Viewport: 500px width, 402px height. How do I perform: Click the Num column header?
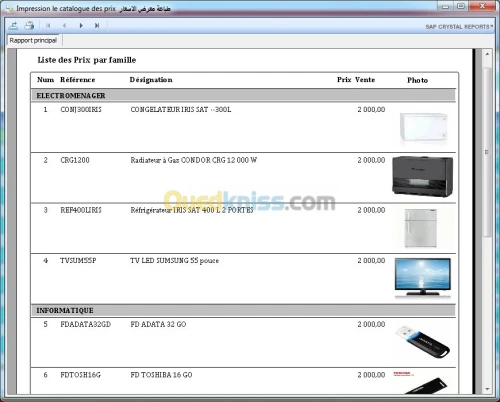click(45, 80)
